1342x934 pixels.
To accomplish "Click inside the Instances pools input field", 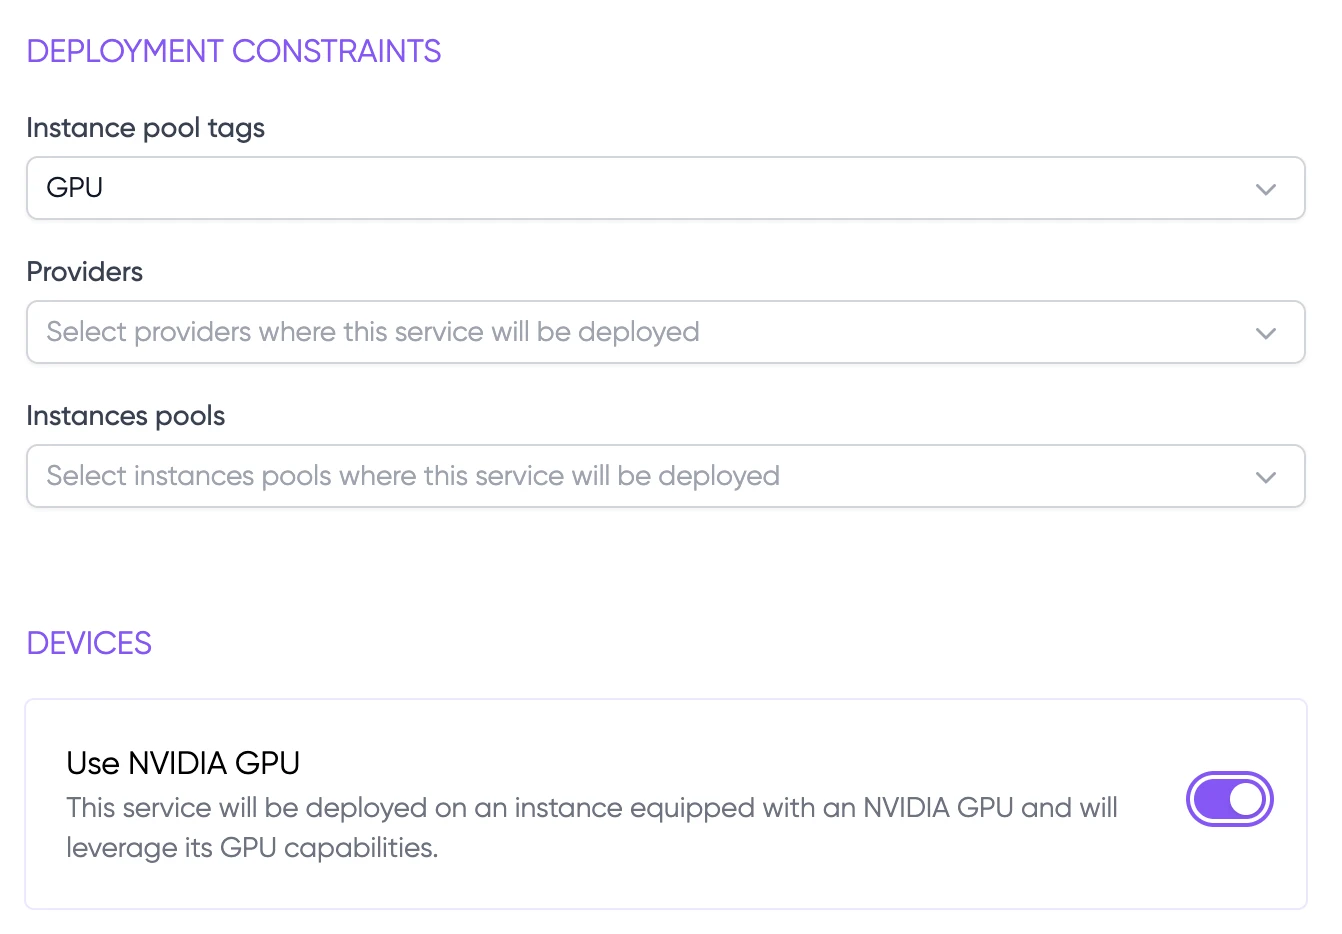I will pyautogui.click(x=412, y=476).
